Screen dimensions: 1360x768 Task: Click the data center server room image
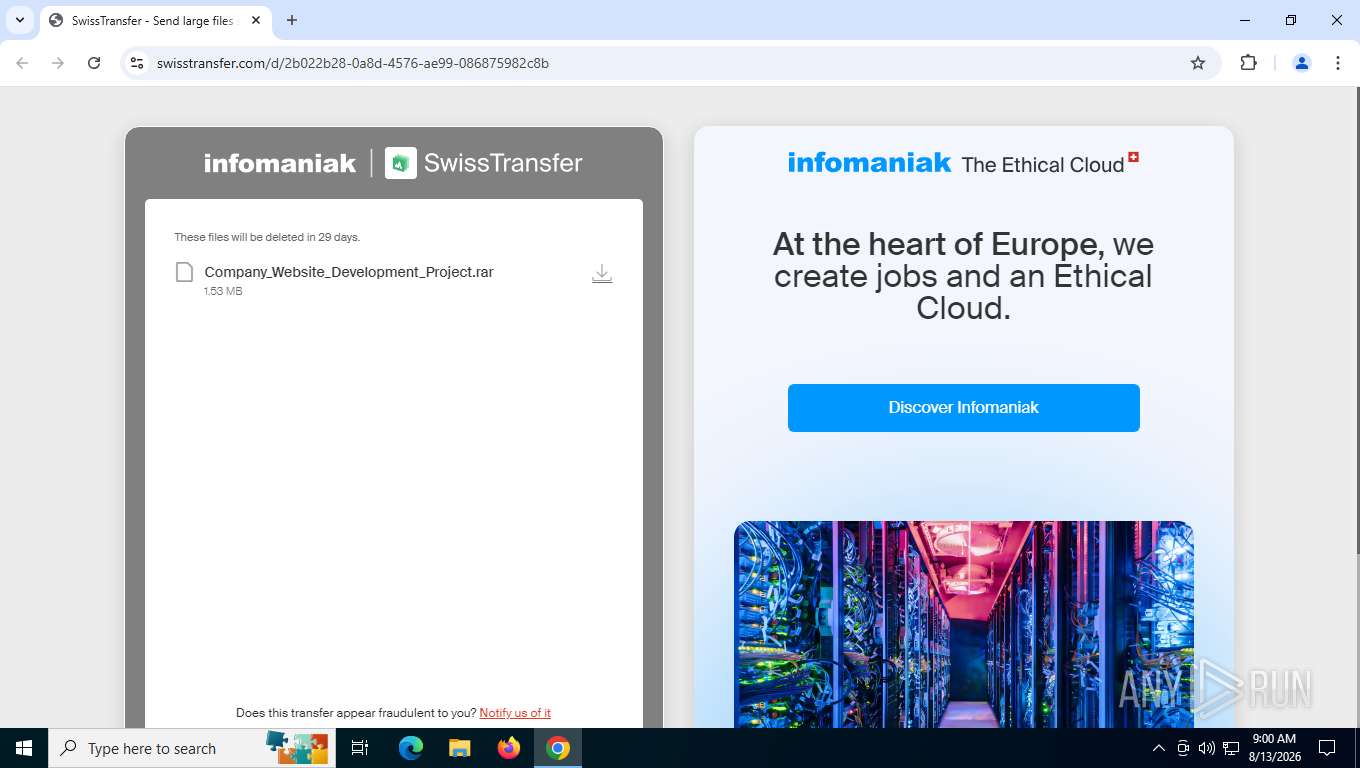click(964, 624)
